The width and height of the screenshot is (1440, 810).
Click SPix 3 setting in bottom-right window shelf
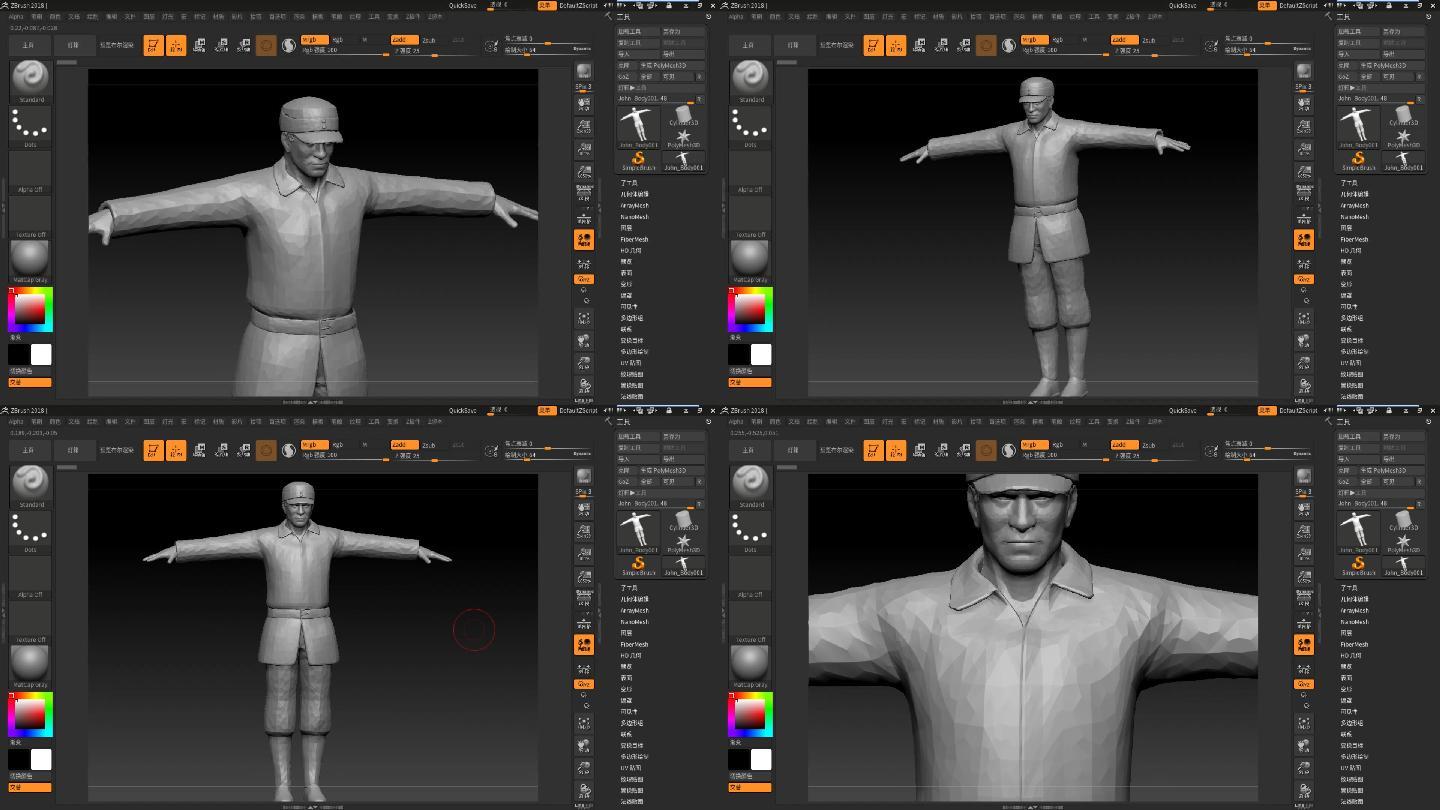coord(1304,492)
